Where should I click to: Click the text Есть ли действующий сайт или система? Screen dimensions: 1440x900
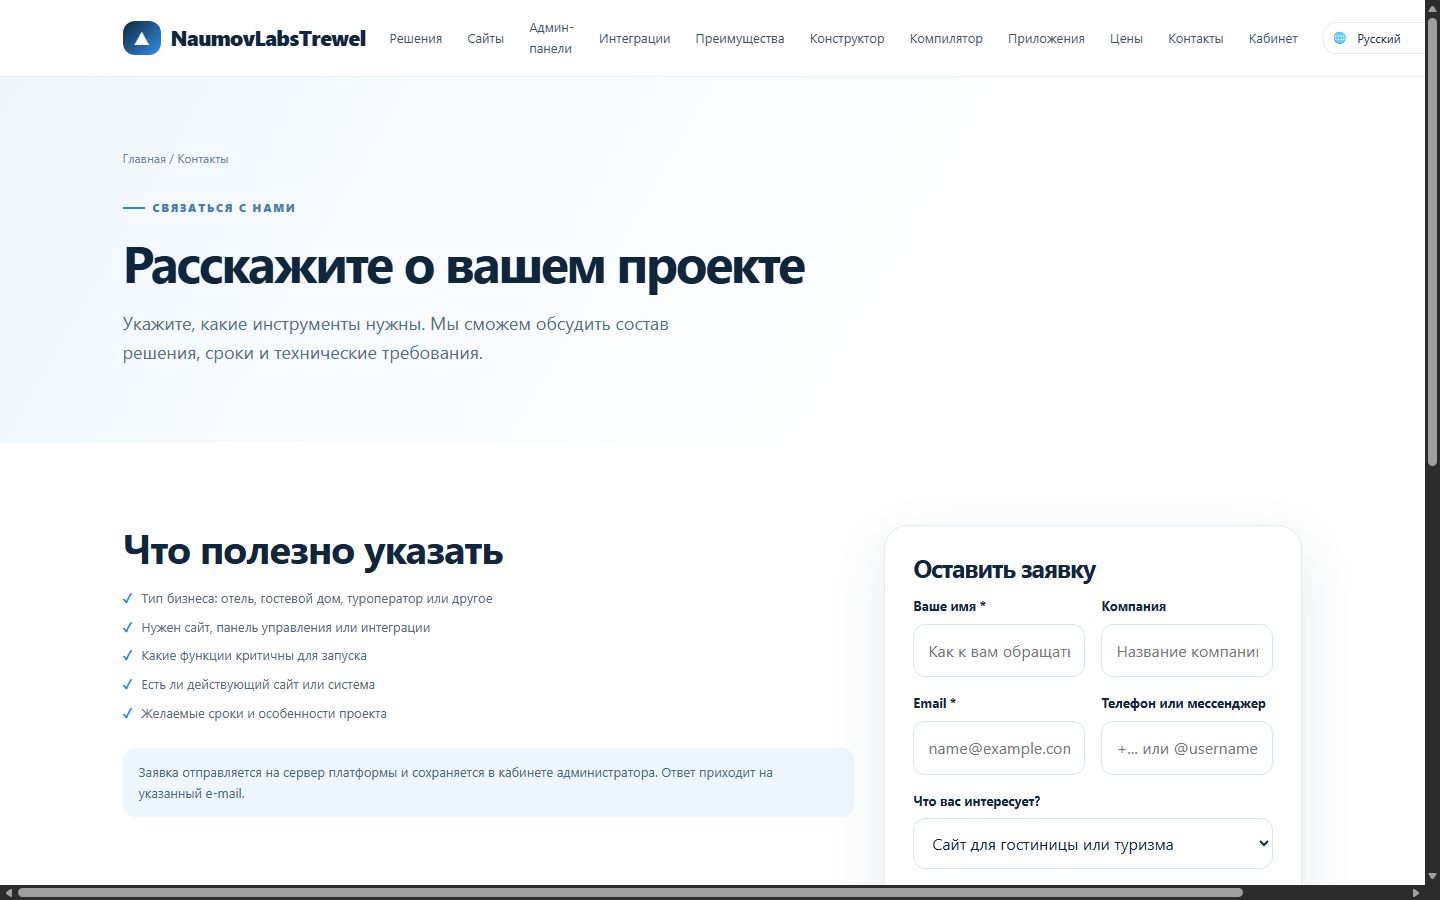[x=258, y=685]
